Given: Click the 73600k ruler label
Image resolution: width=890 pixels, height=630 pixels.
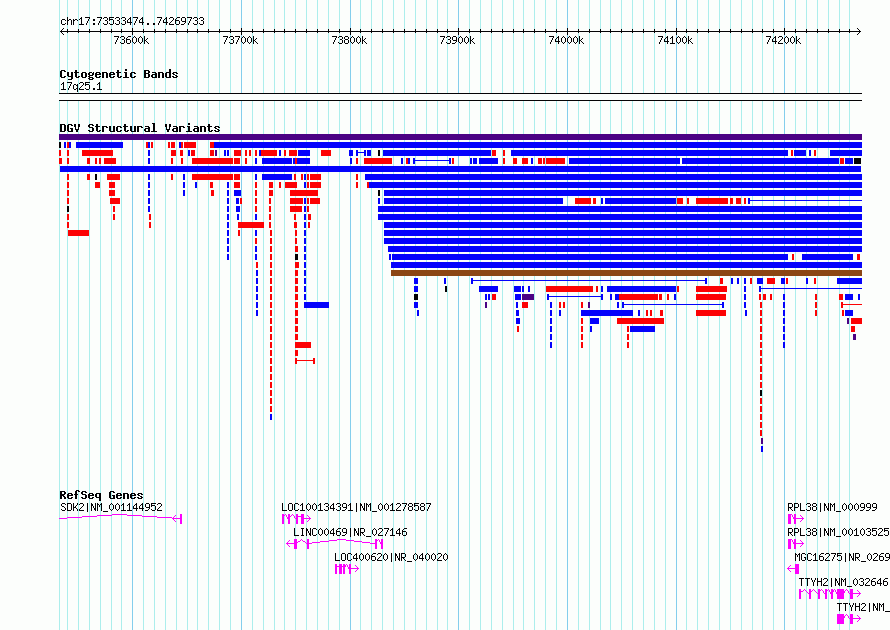Looking at the screenshot, I should [x=131, y=40].
